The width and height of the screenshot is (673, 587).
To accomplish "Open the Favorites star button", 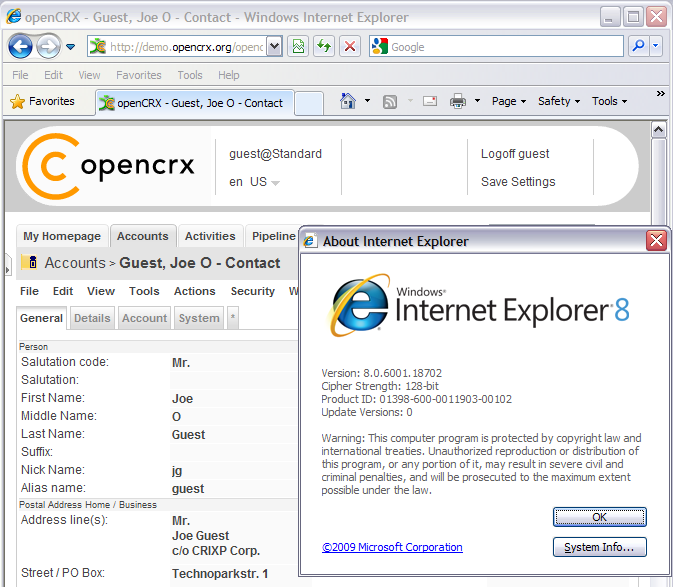I will [42, 102].
